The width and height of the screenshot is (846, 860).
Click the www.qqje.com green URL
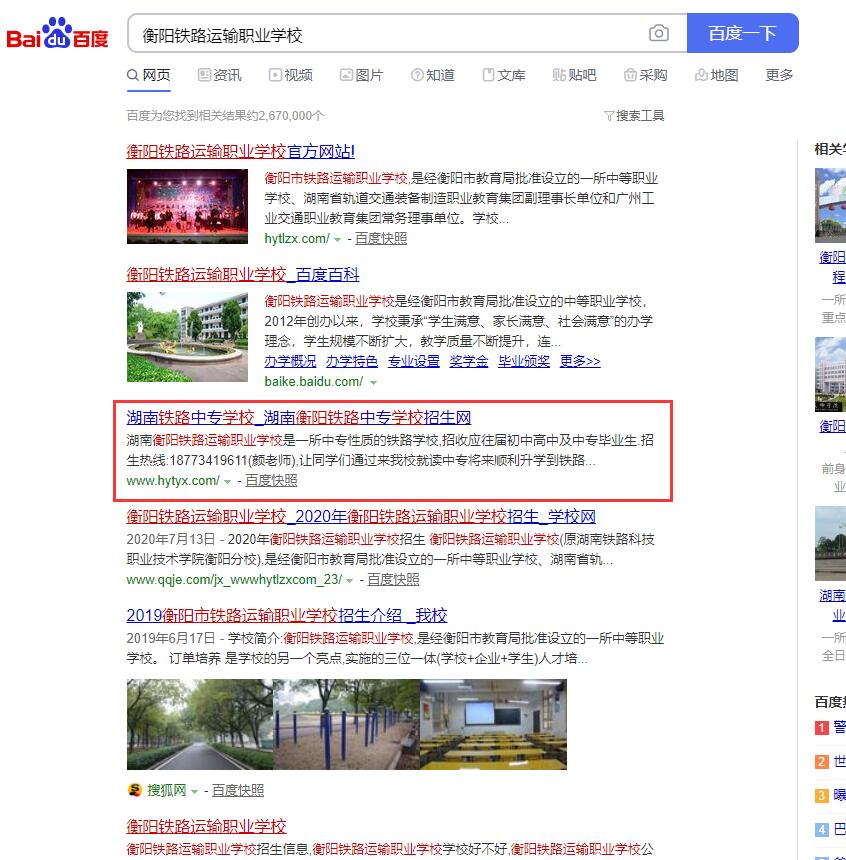[234, 580]
